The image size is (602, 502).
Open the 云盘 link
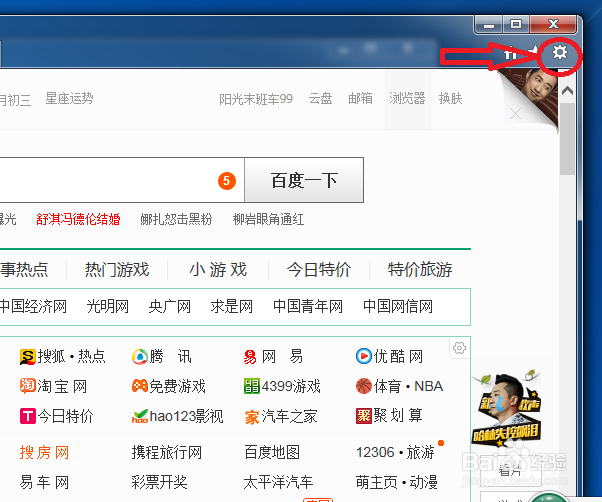click(x=320, y=99)
